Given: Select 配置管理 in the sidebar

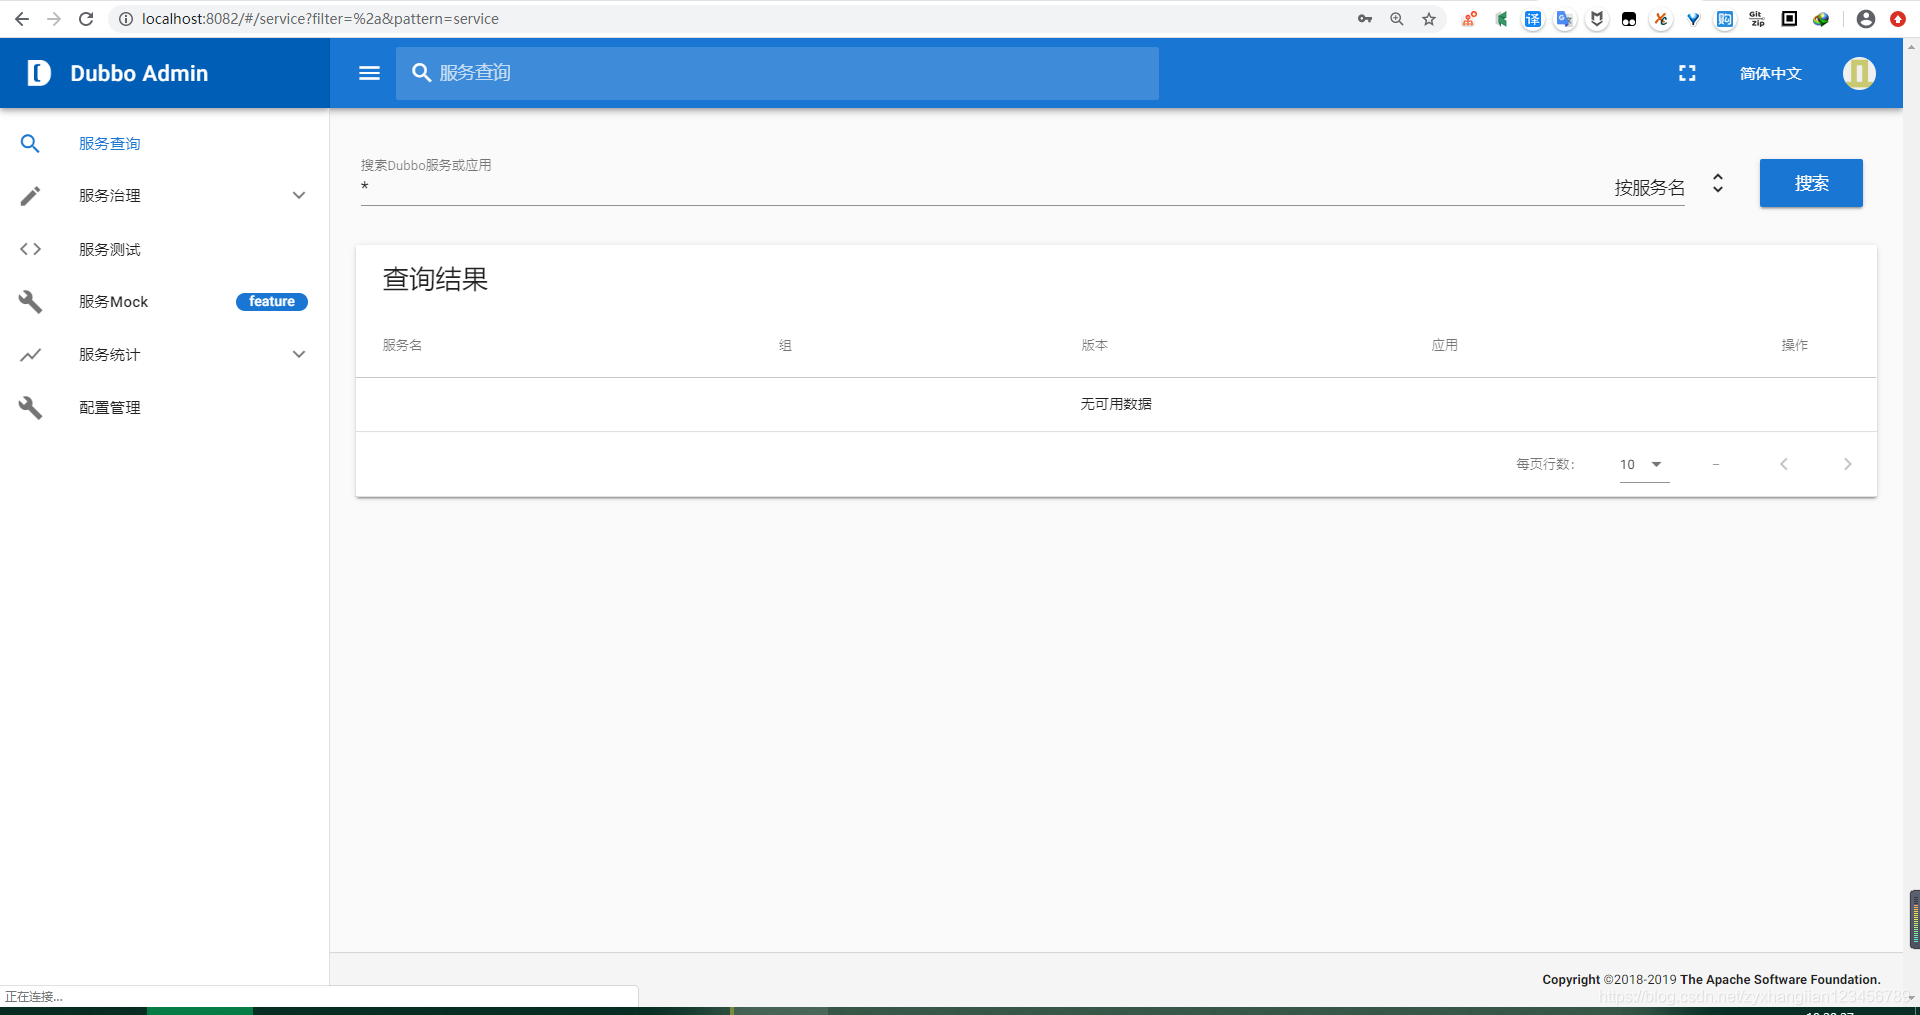Looking at the screenshot, I should pos(109,408).
